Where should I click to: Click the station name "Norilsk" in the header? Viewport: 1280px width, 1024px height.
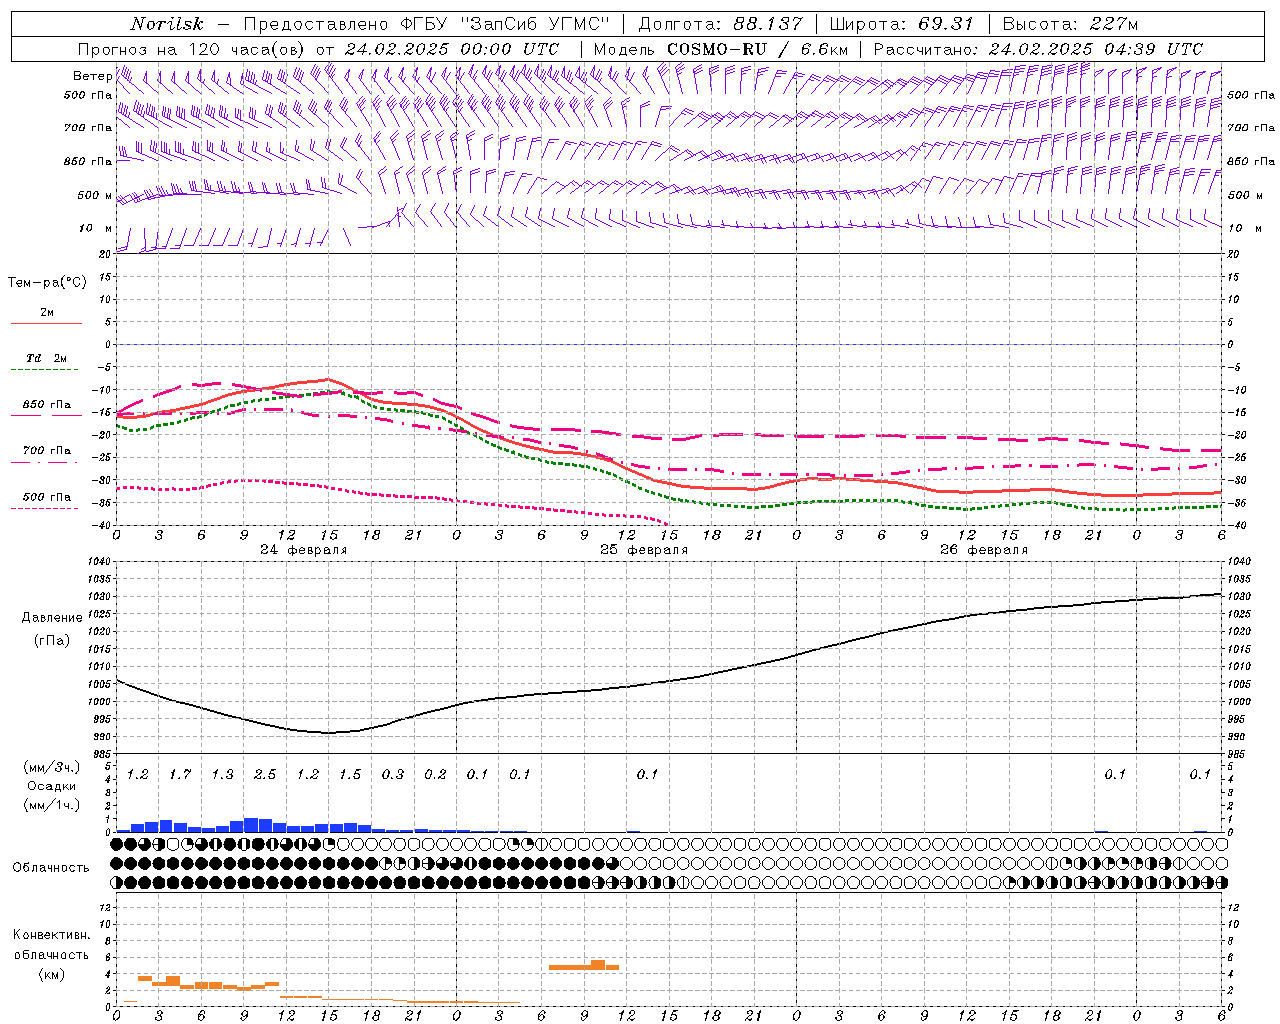coord(167,24)
